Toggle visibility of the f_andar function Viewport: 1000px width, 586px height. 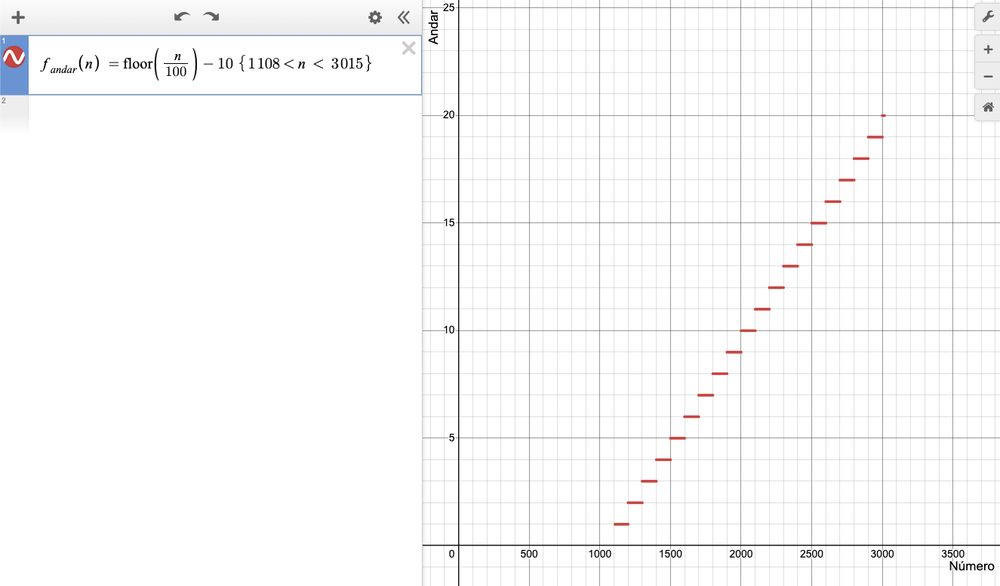point(14,57)
